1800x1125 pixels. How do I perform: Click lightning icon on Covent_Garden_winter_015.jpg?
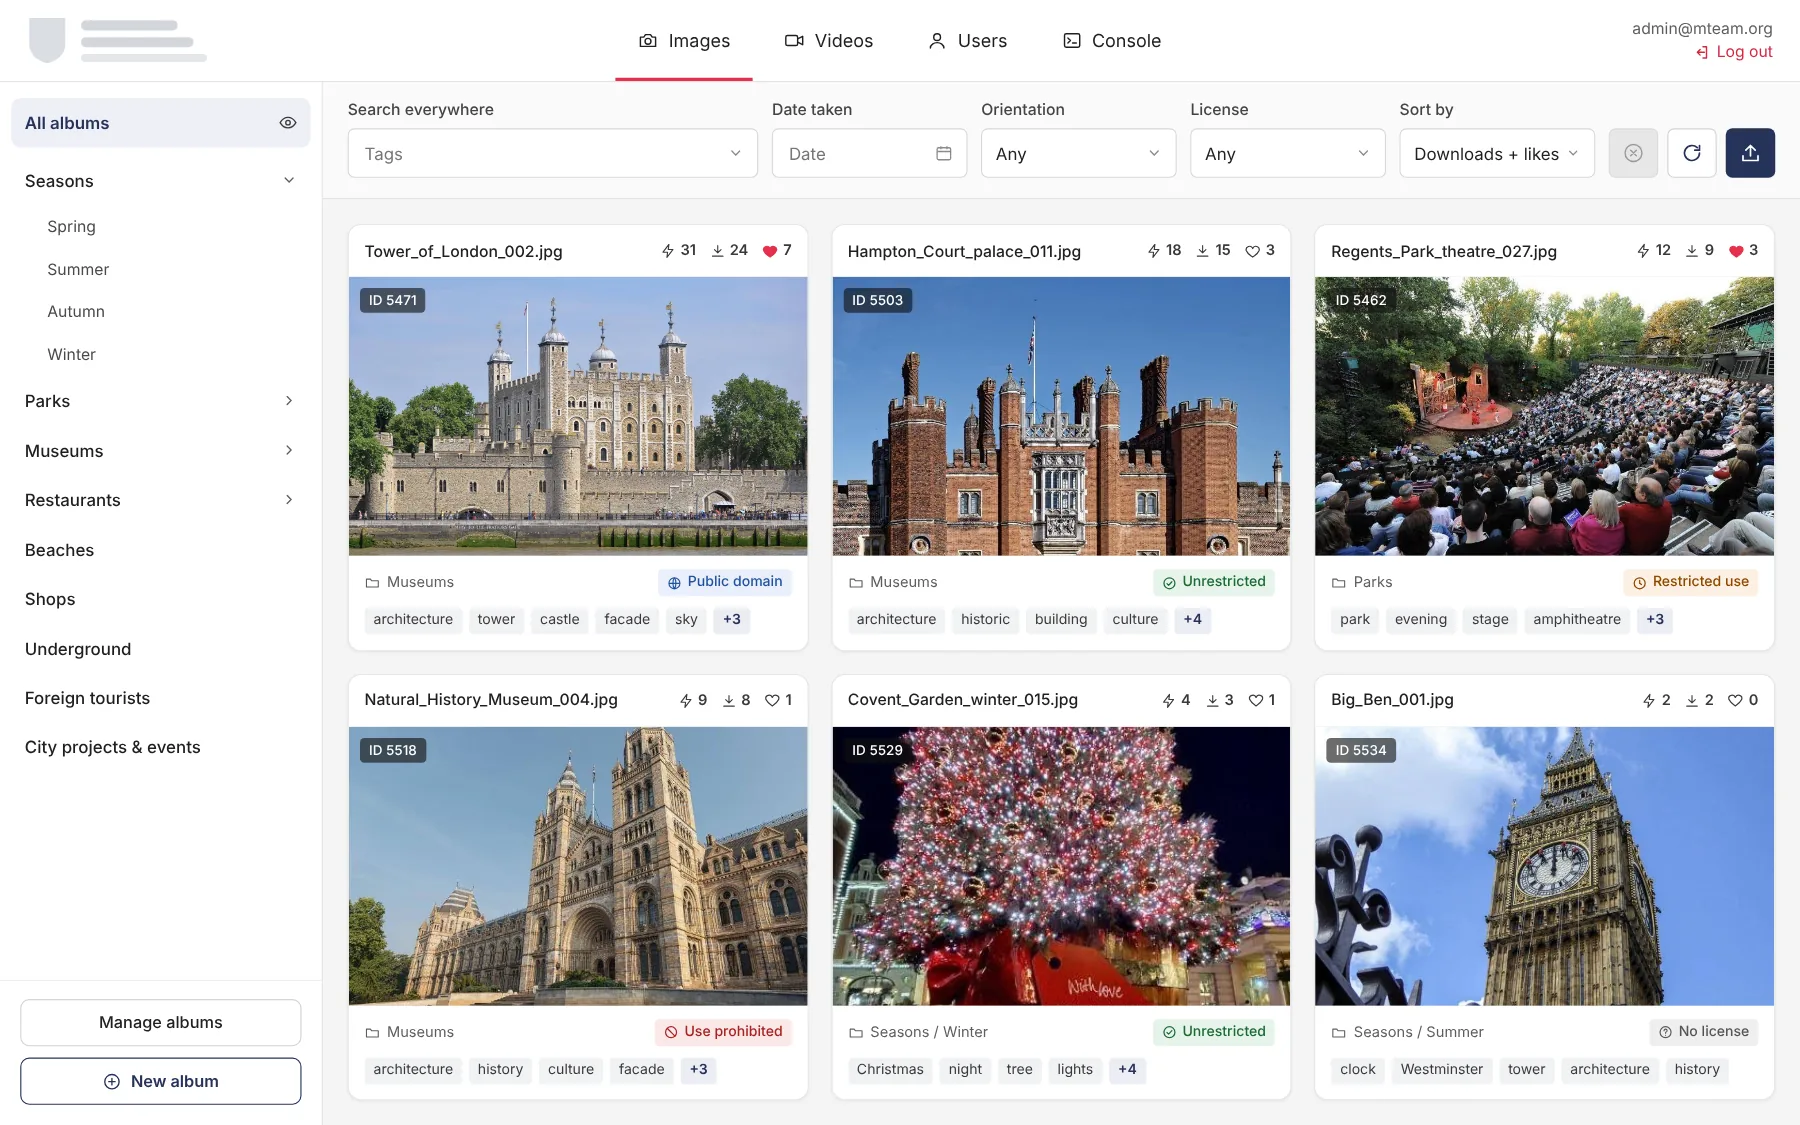point(1168,701)
